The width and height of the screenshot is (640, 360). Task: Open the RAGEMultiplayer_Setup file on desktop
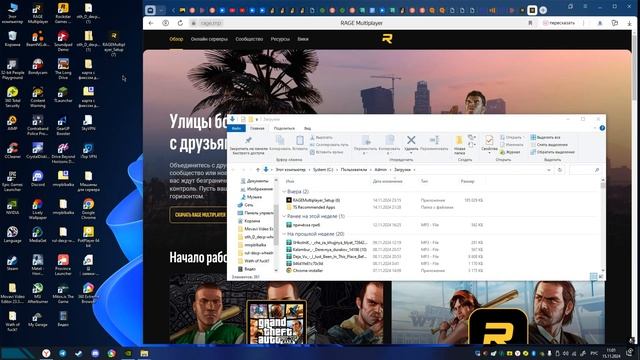113,44
